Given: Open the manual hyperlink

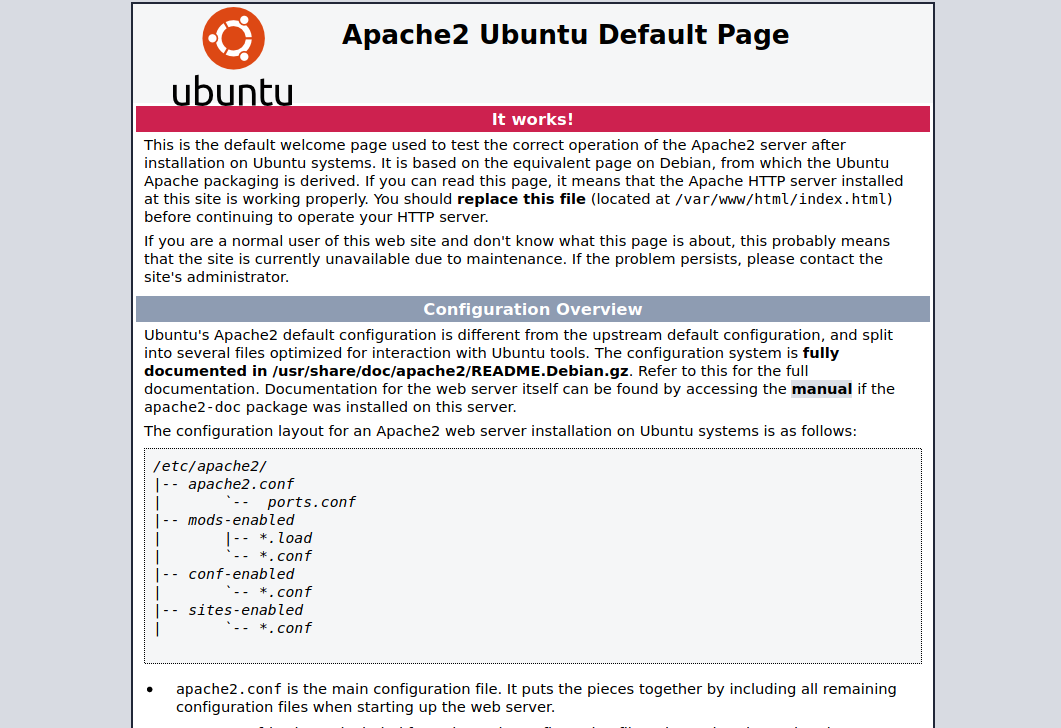Looking at the screenshot, I should 821,388.
